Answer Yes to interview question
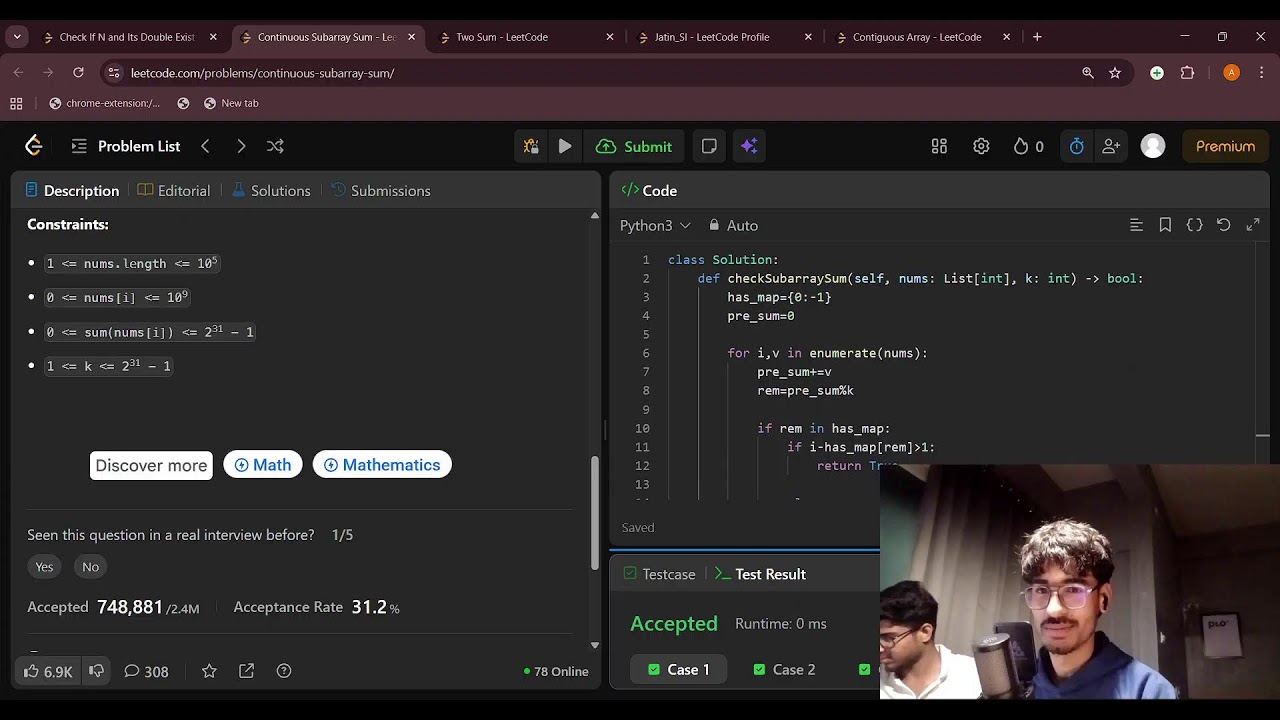The height and width of the screenshot is (720, 1280). [44, 567]
